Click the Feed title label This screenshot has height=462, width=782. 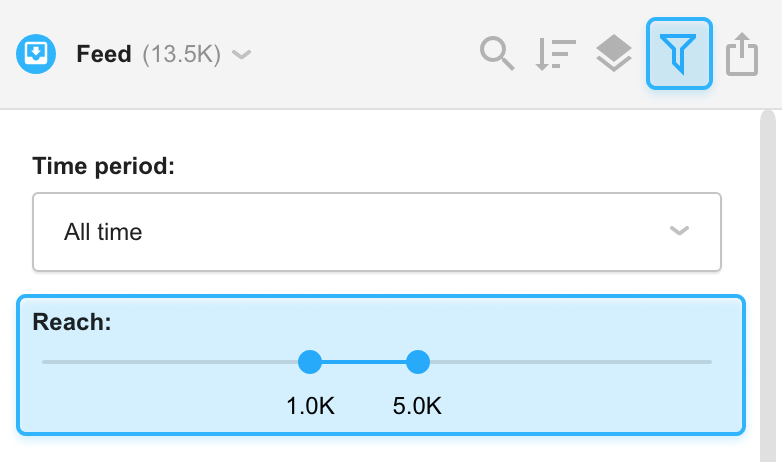coord(104,54)
